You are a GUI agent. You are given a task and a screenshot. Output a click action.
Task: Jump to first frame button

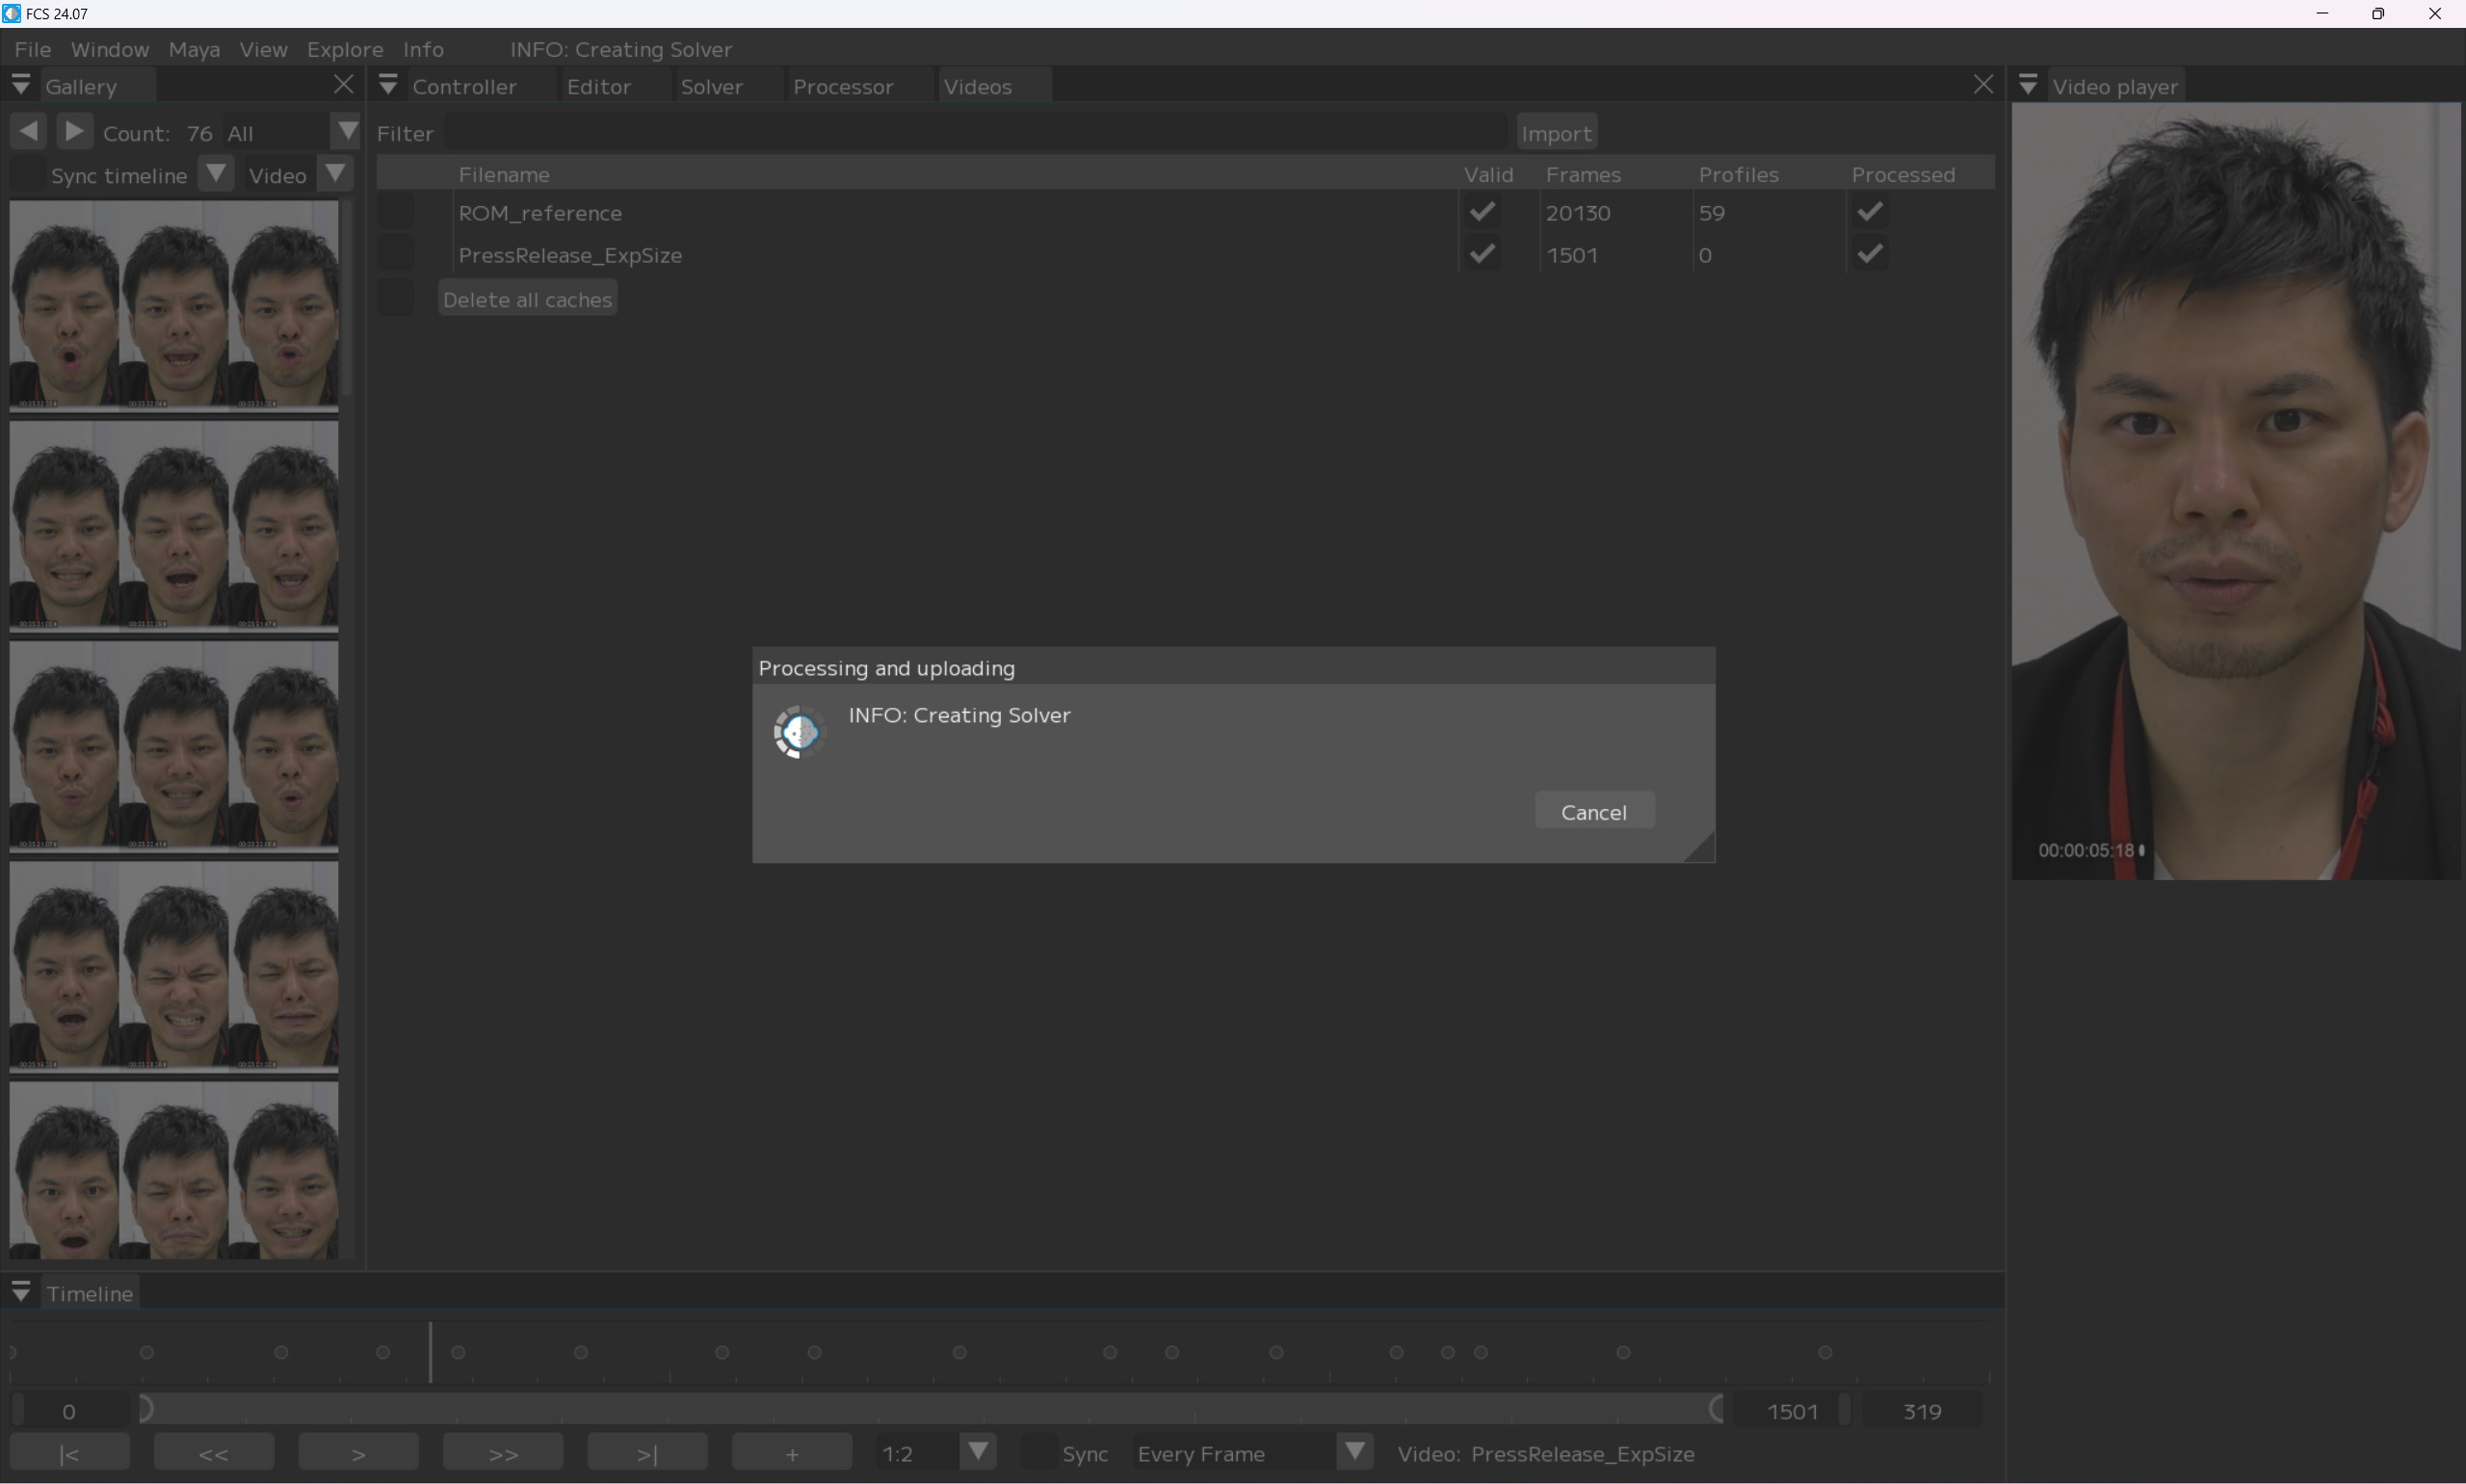69,1453
